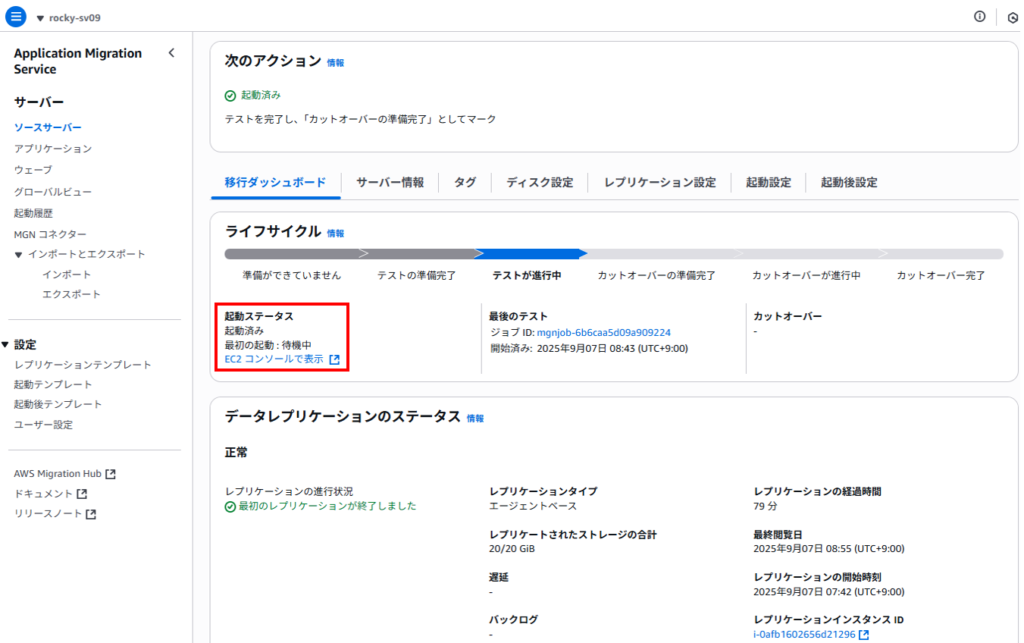This screenshot has width=1024, height=643.
Task: Switch to the 移行ダッシュボード tab
Action: pos(275,183)
